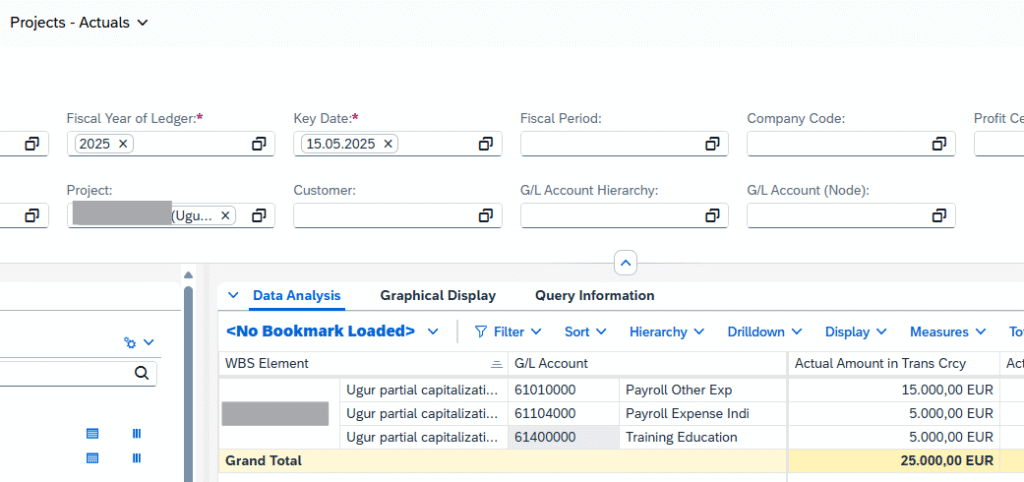Viewport: 1024px width, 482px height.
Task: Click search magnifier in left panel
Action: 141,373
